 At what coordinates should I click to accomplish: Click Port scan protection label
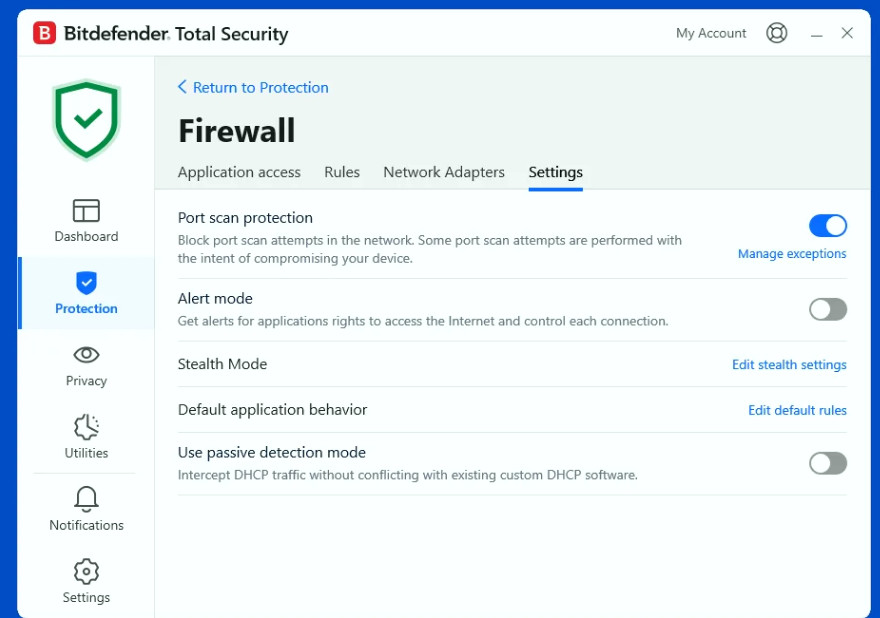[x=245, y=218]
